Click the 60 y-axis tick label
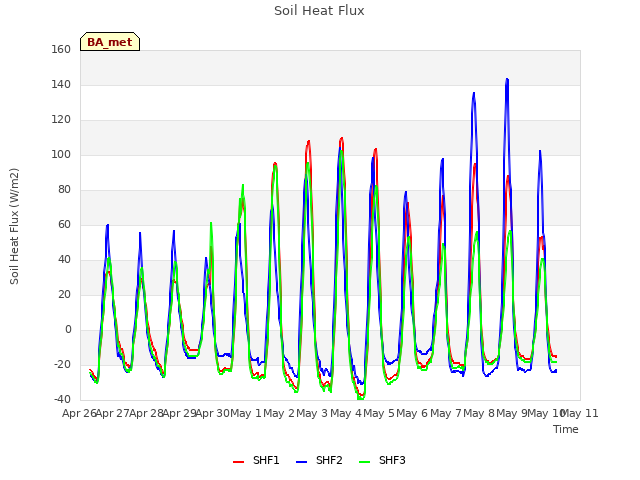This screenshot has width=640, height=480. click(64, 224)
